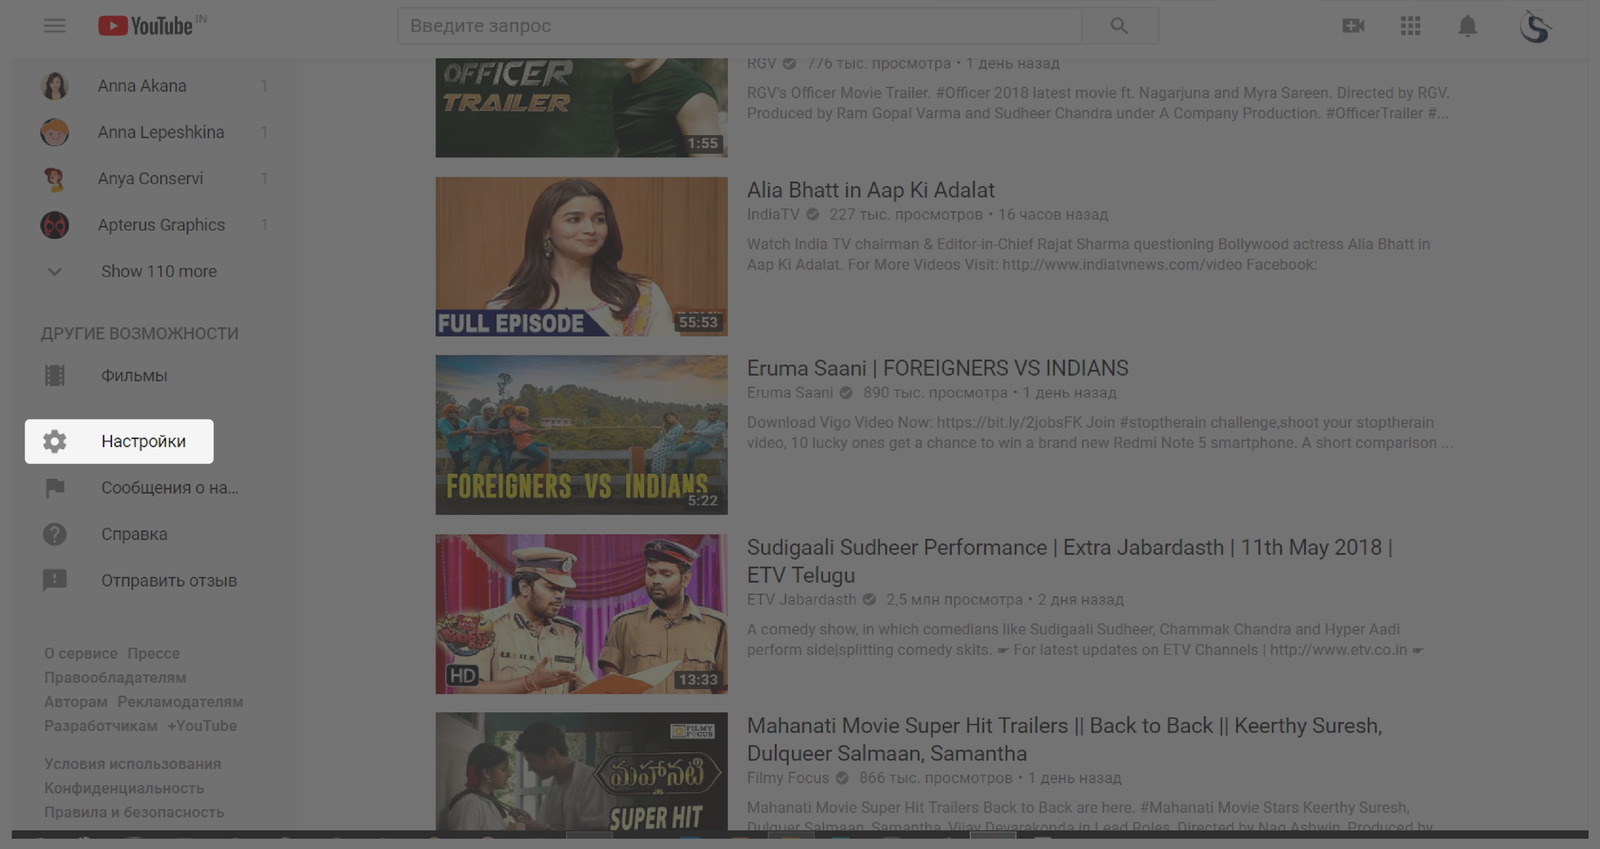The height and width of the screenshot is (849, 1600).
Task: Visit Eruma Saani channel name link
Action: point(790,393)
